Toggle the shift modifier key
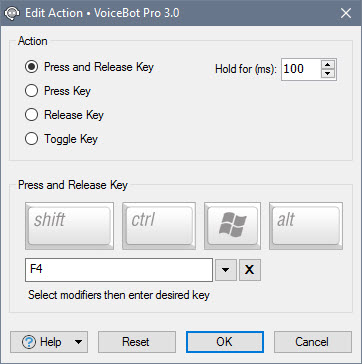 click(x=69, y=226)
